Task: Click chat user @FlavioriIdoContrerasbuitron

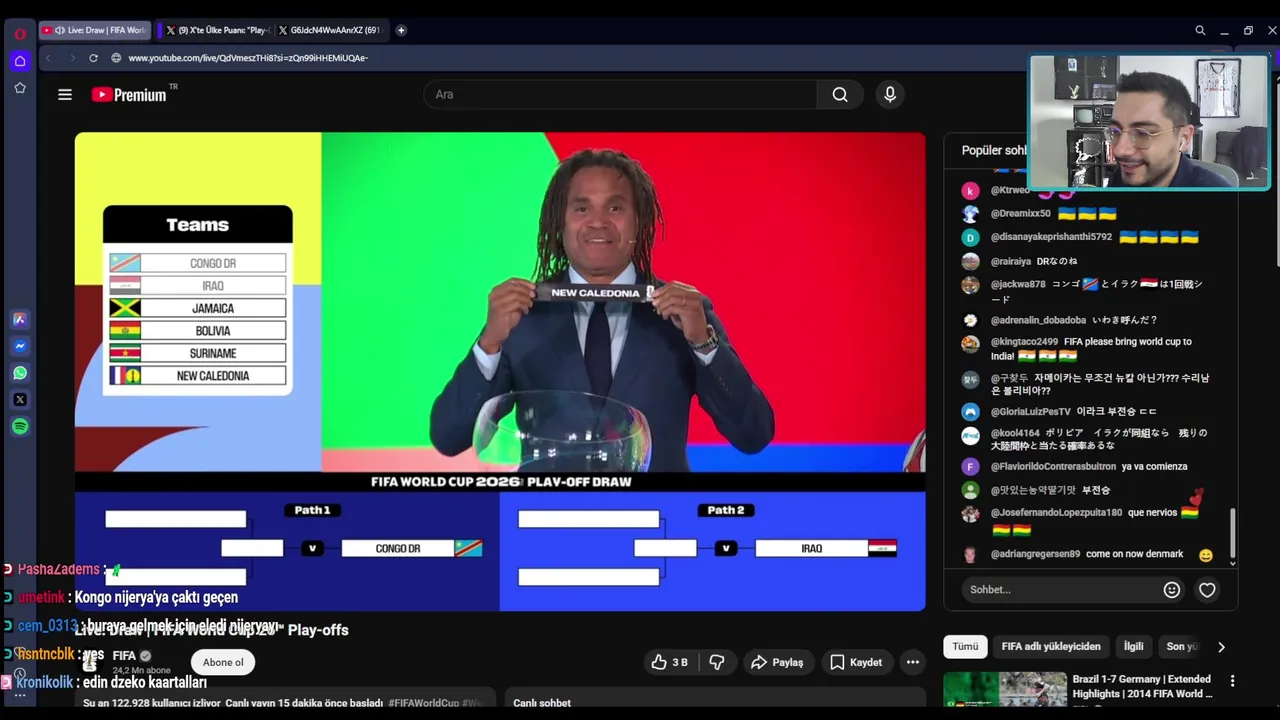Action: click(x=1053, y=467)
